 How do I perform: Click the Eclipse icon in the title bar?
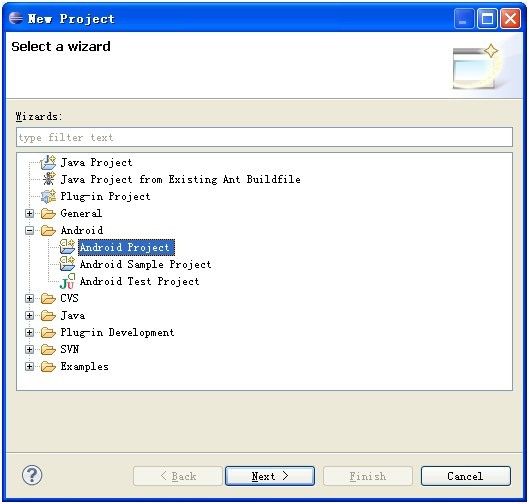pos(16,18)
